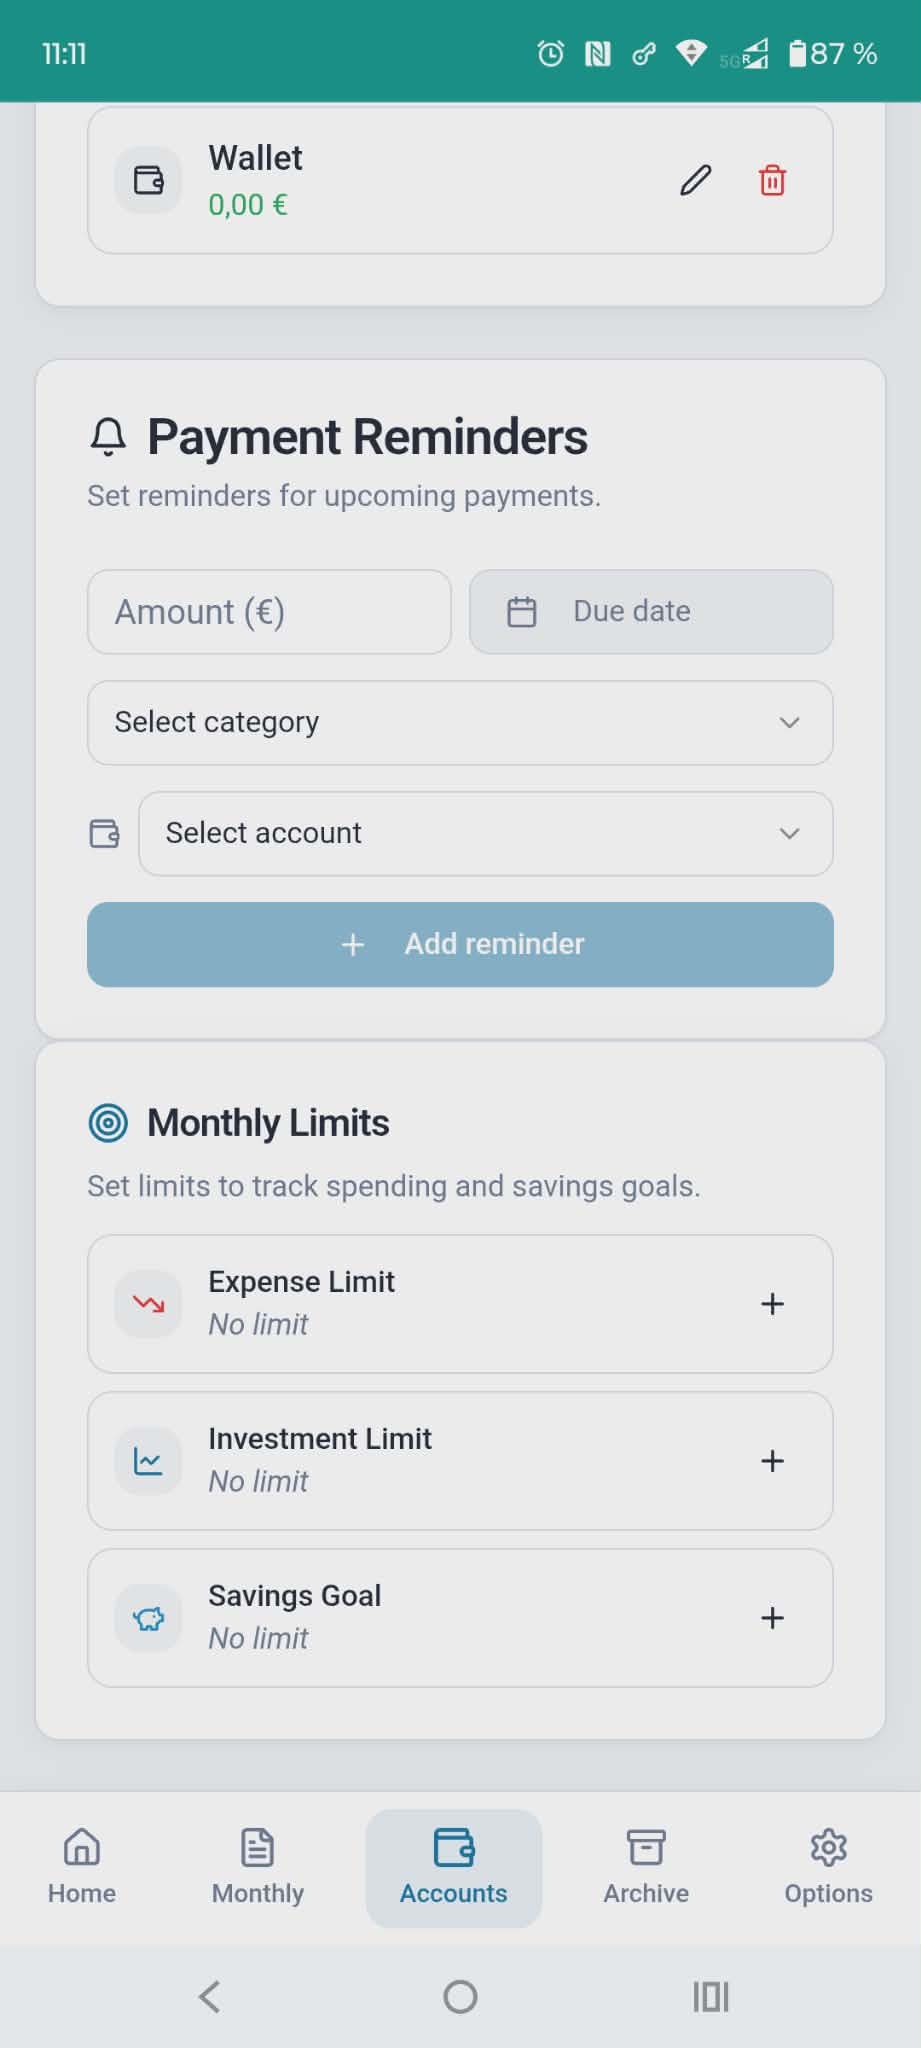Tap the Expense Limit trend-down icon
The image size is (921, 2048).
[x=149, y=1304]
